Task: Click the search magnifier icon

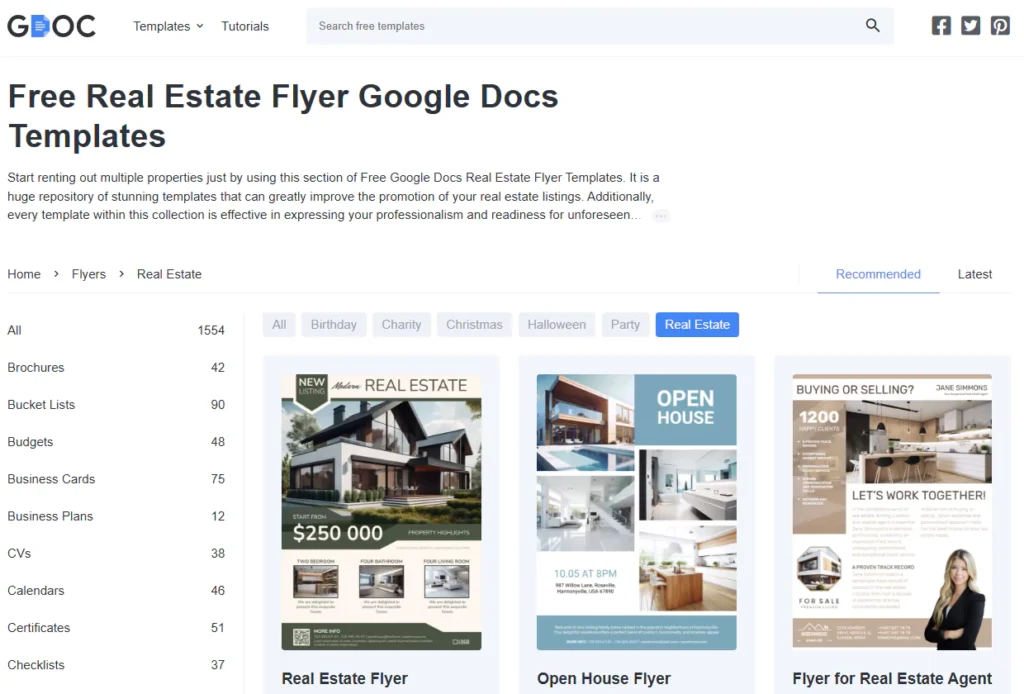Action: pyautogui.click(x=872, y=25)
